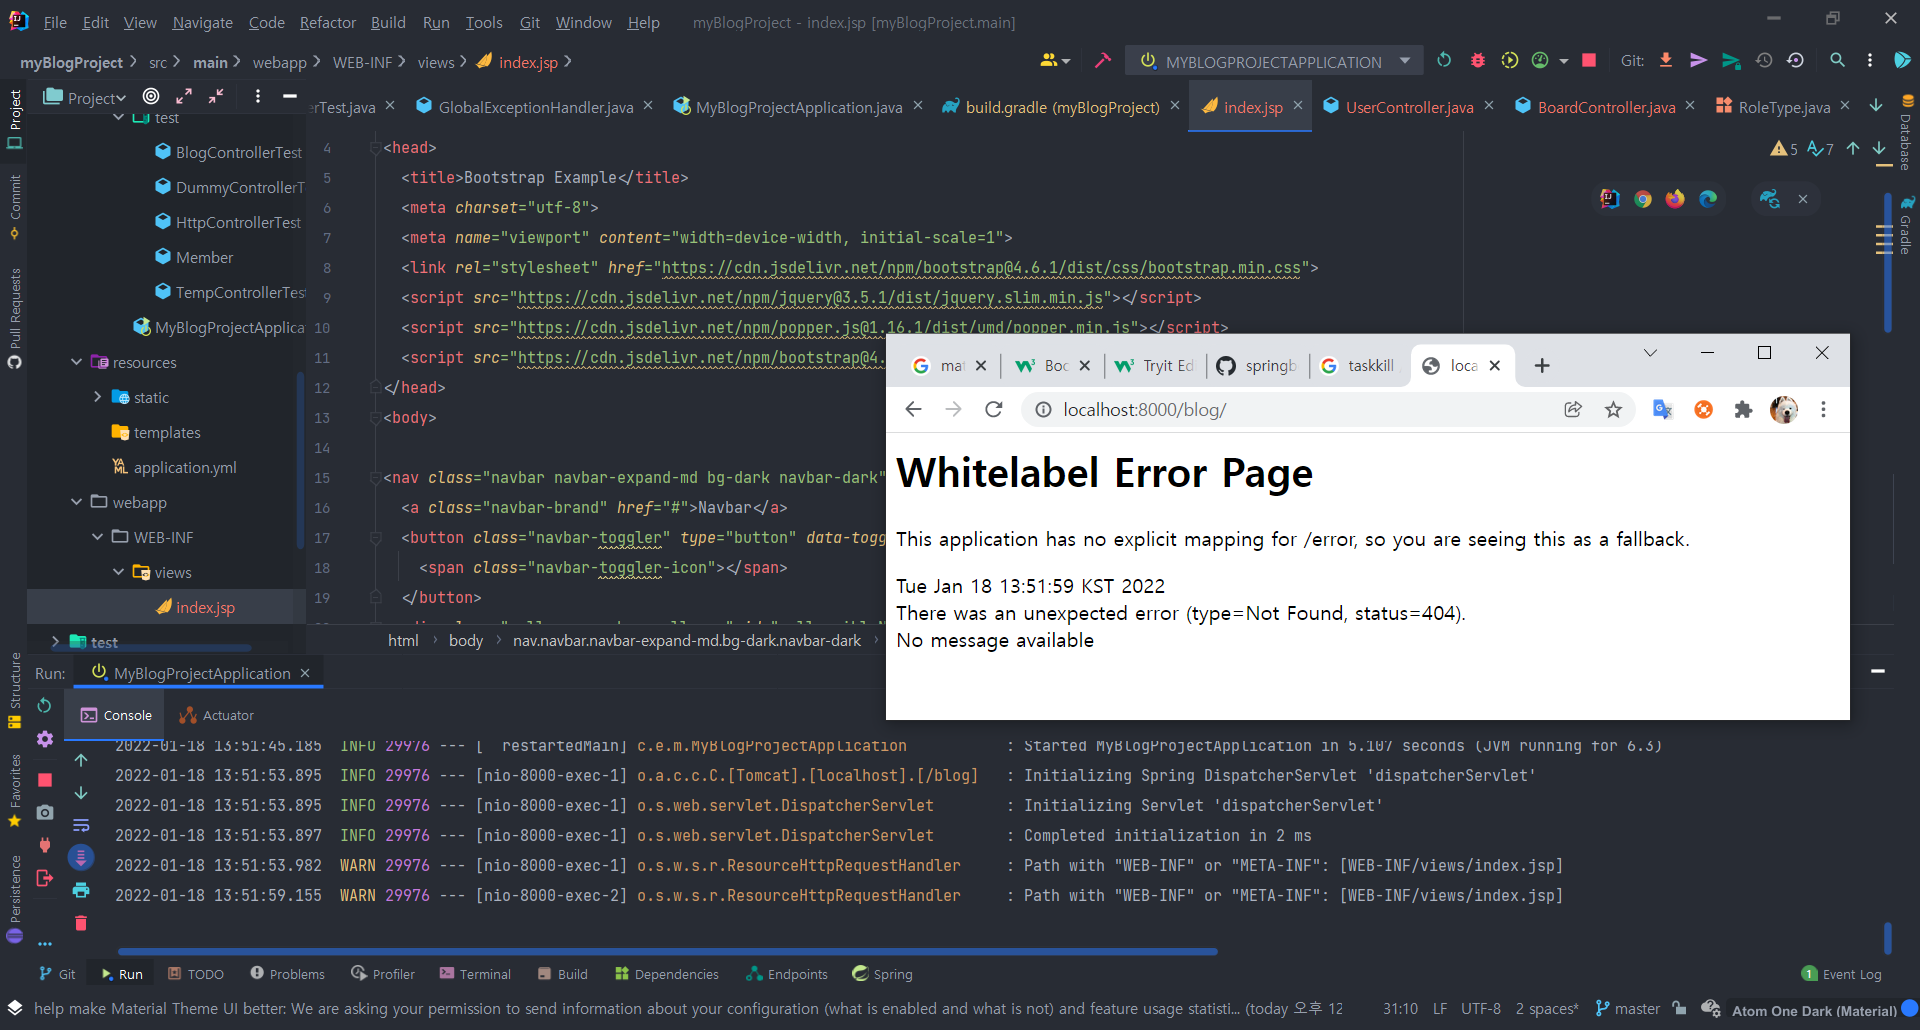Rerun application in Run panel
Viewport: 1920px width, 1030px height.
[x=44, y=706]
